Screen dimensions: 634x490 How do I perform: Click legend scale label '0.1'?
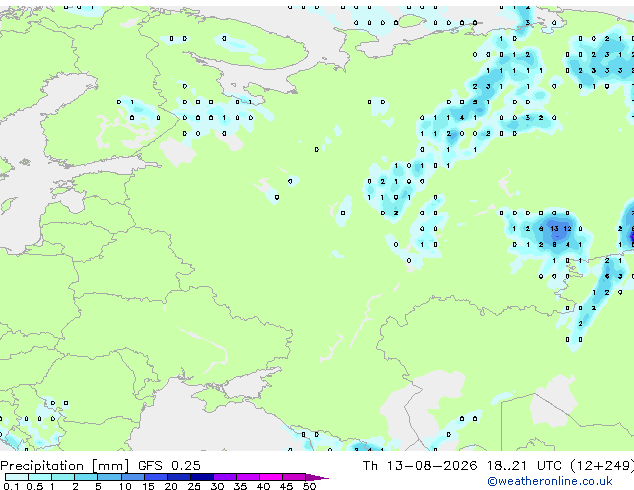pyautogui.click(x=11, y=486)
